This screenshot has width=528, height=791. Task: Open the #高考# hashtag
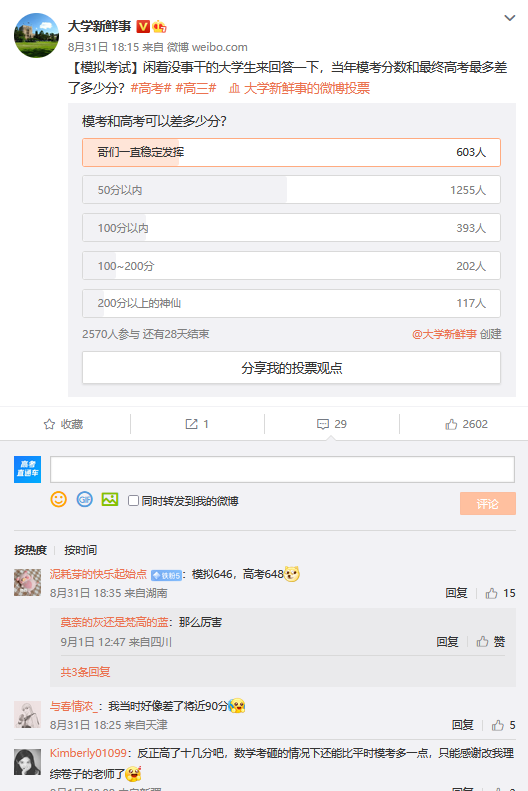pos(151,88)
